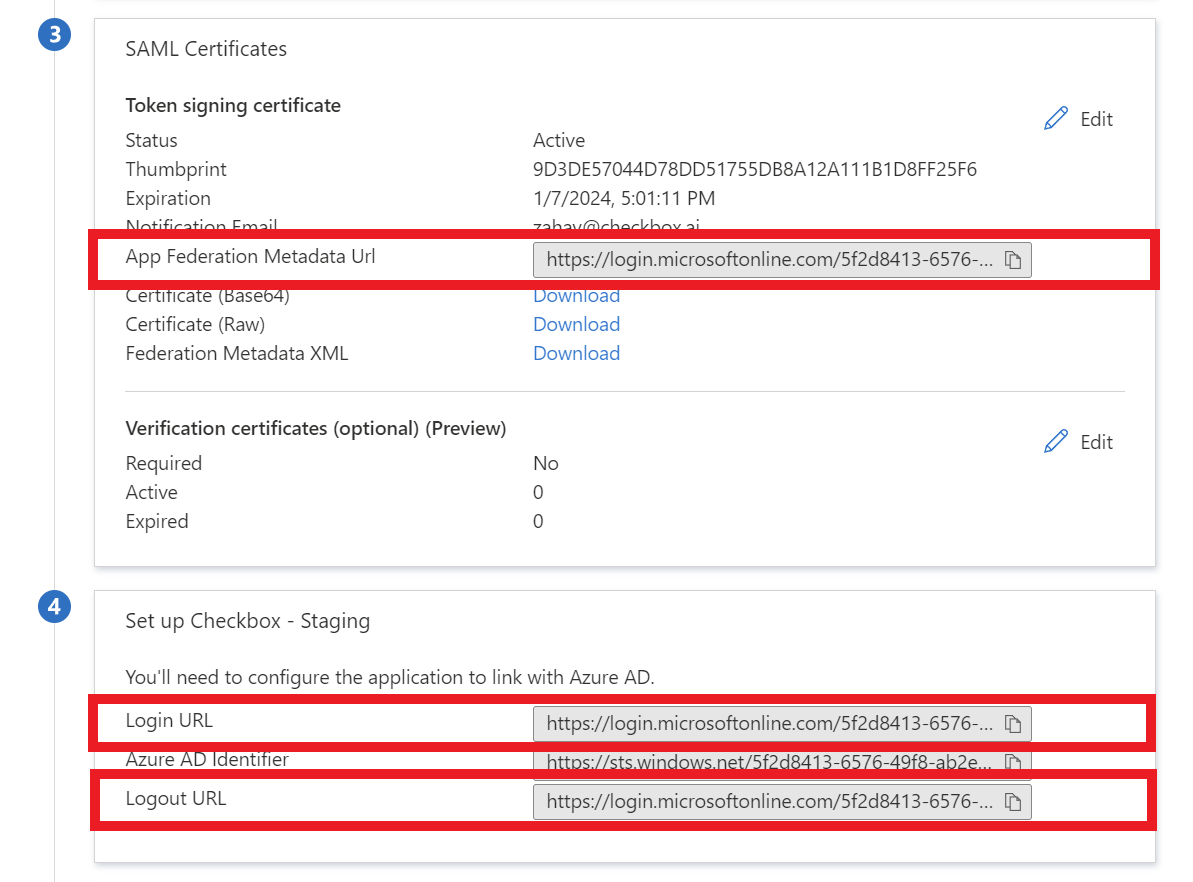Click the Required label in Verification certificates

click(x=164, y=463)
